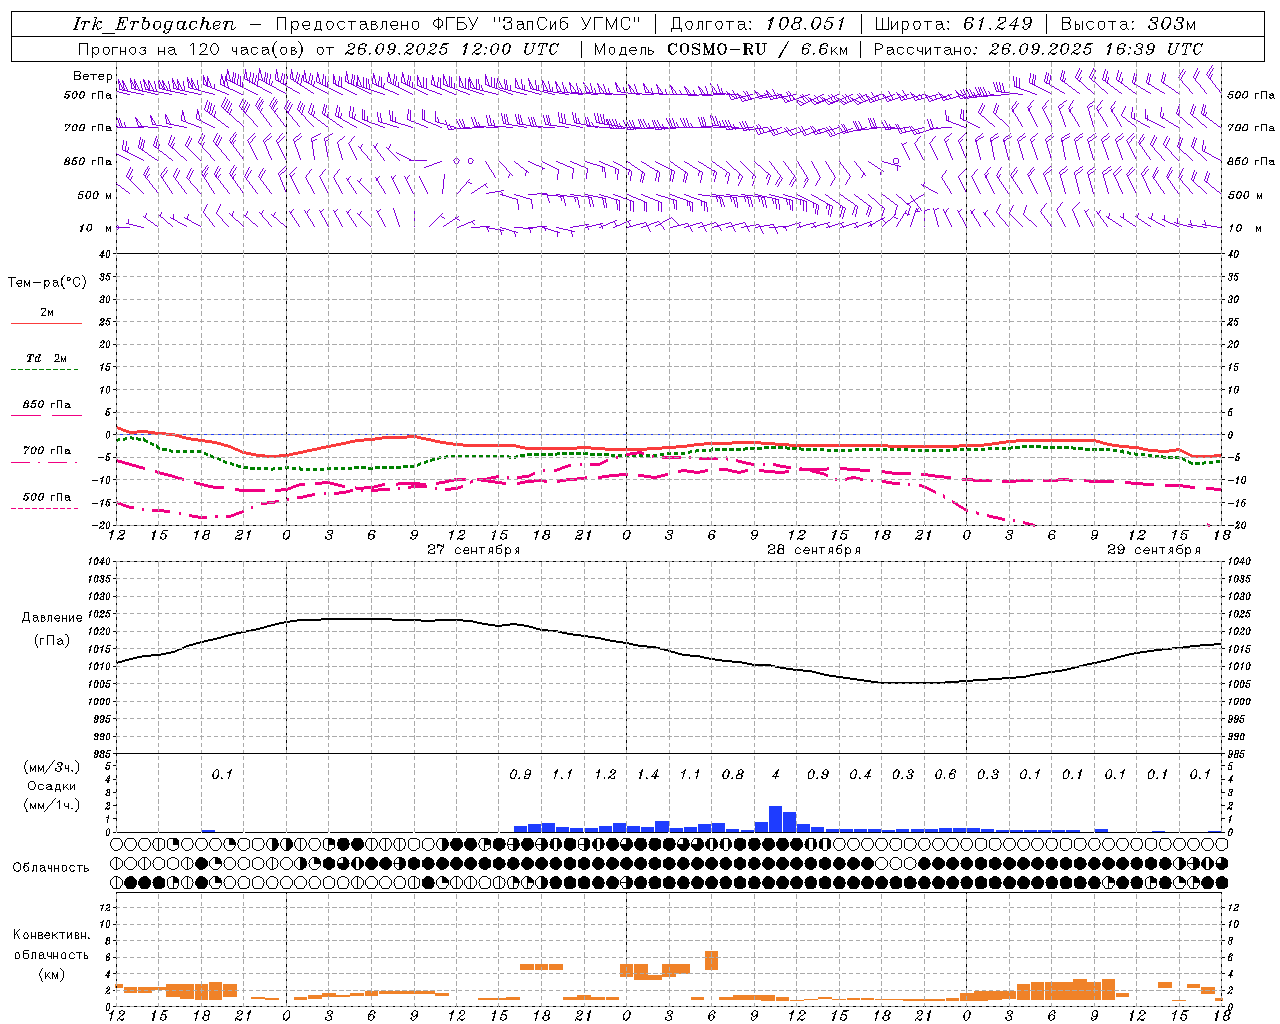Click the model name COSMO-RU
1280x1024 pixels.
[718, 49]
